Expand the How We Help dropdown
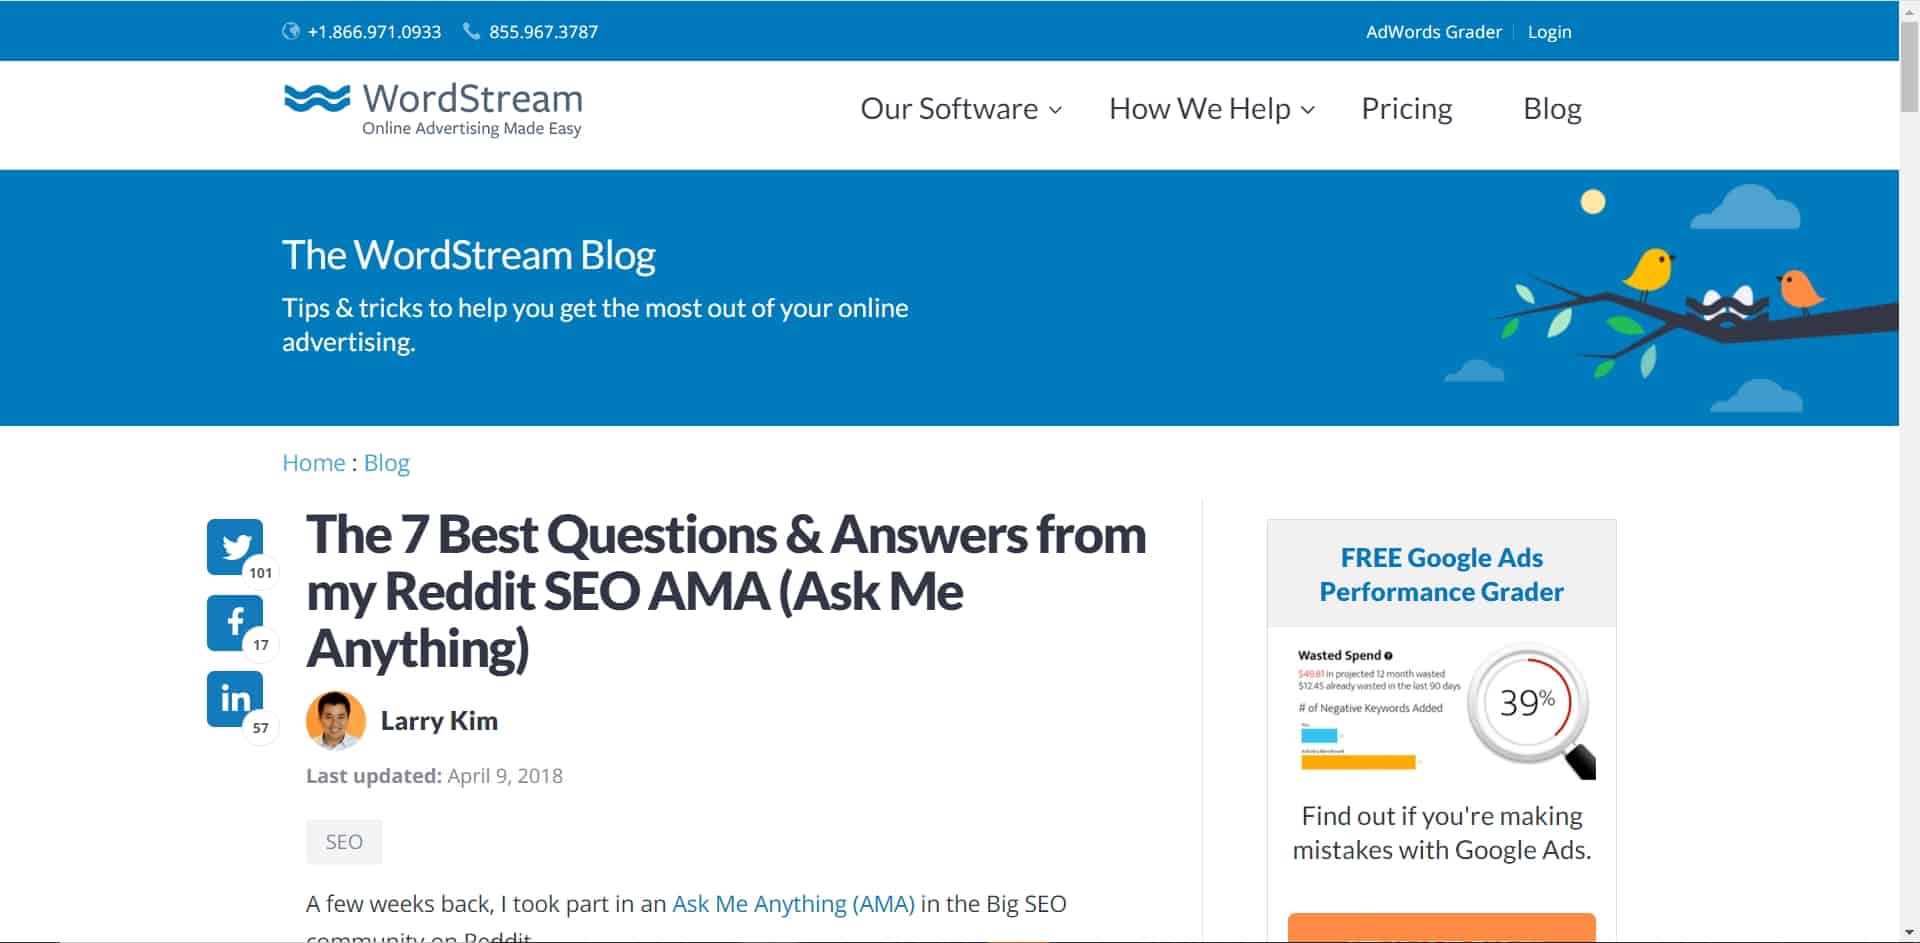 [x=1212, y=108]
